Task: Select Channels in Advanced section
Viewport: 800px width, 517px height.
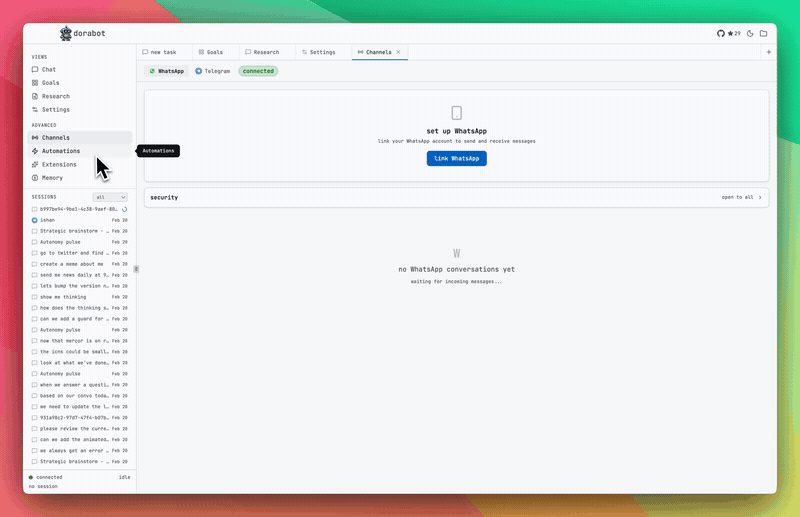Action: [x=80, y=138]
